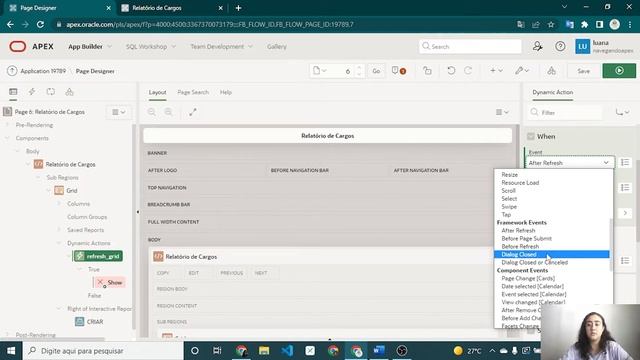
Task: Expand the layout pane with arrows icon
Action: pos(193,112)
